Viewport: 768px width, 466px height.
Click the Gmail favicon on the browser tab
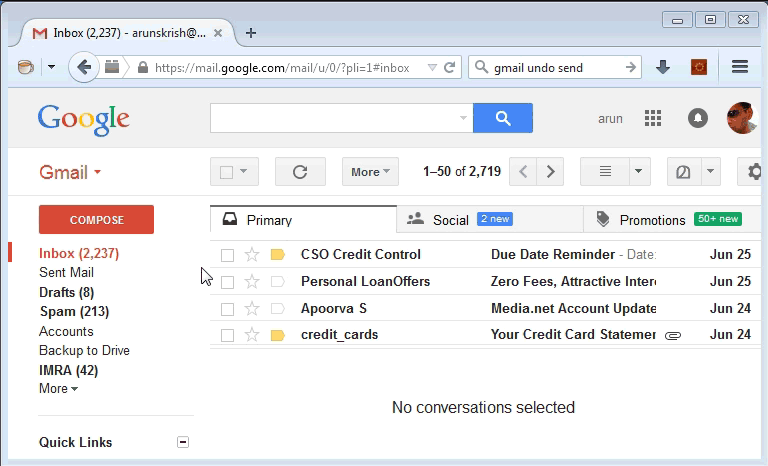click(40, 33)
